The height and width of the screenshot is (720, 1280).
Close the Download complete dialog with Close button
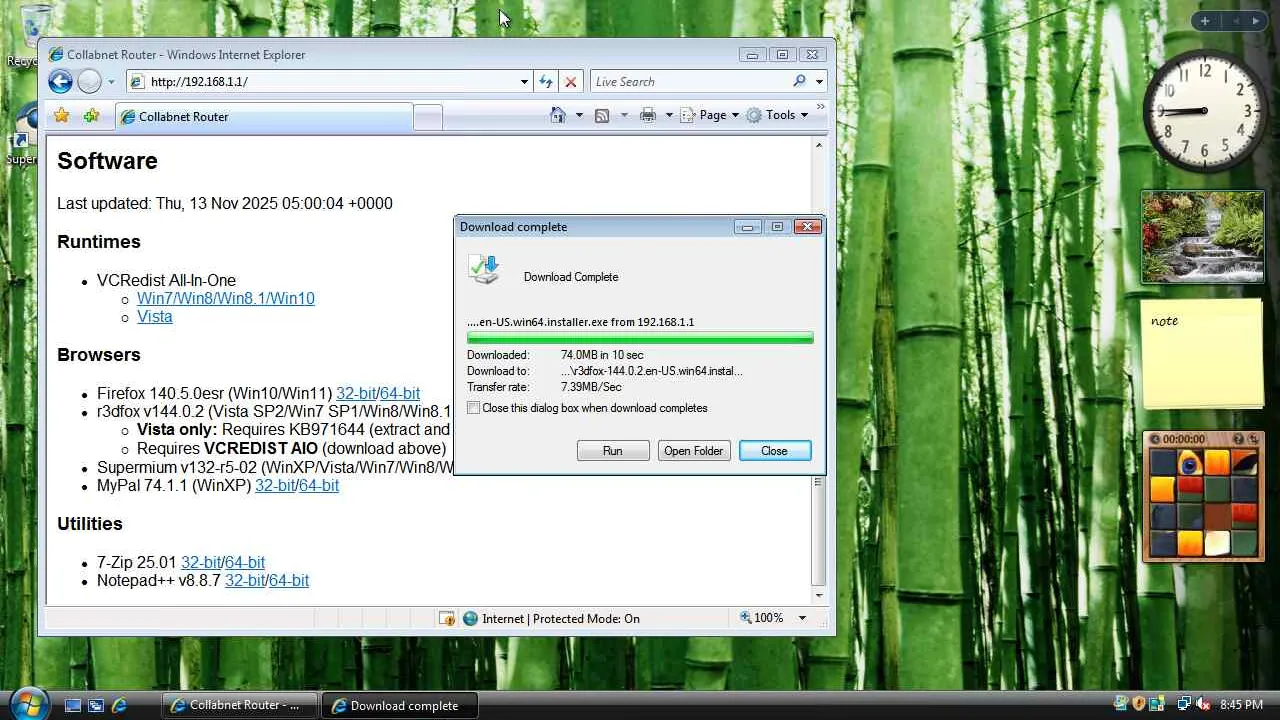point(775,451)
